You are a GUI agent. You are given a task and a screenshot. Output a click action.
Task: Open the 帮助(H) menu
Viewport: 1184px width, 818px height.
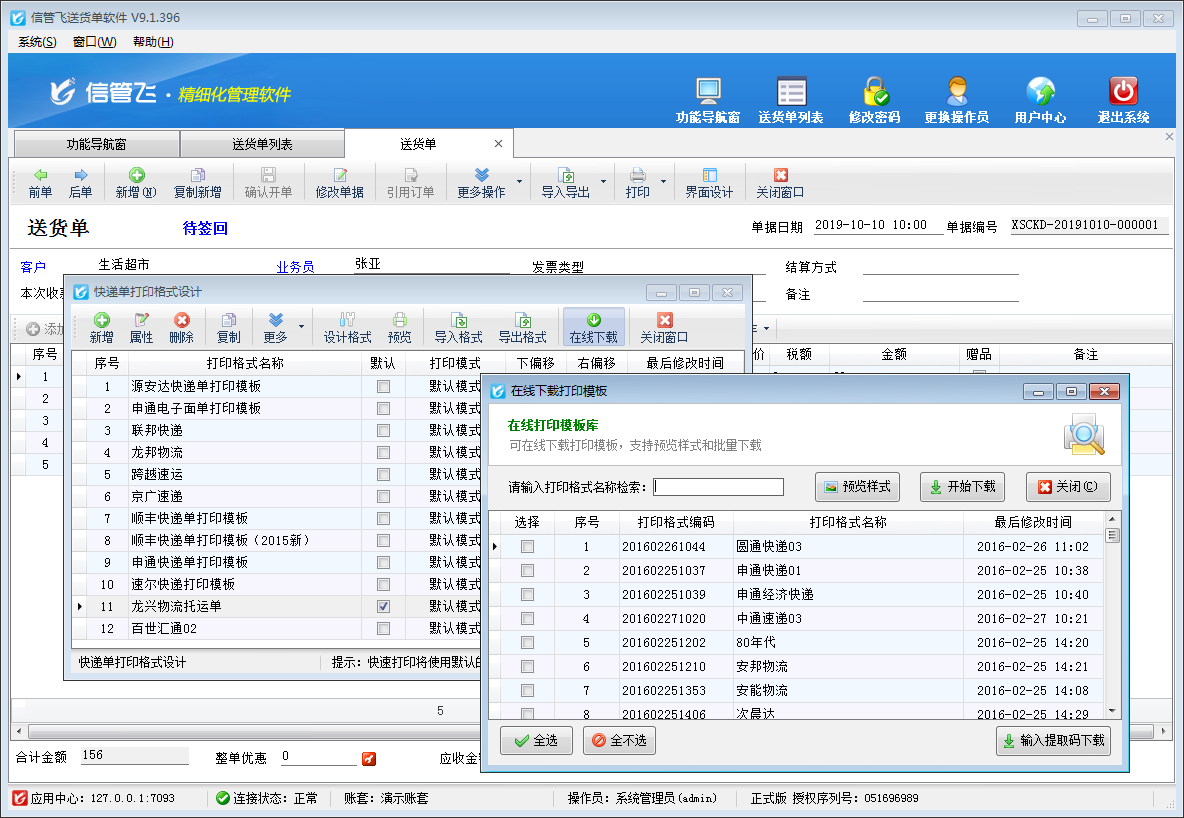click(x=153, y=42)
